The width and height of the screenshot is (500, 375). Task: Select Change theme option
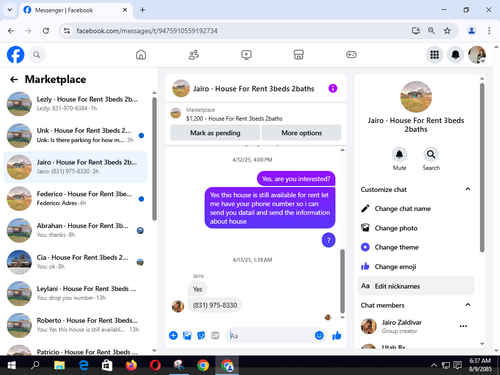tap(416, 247)
